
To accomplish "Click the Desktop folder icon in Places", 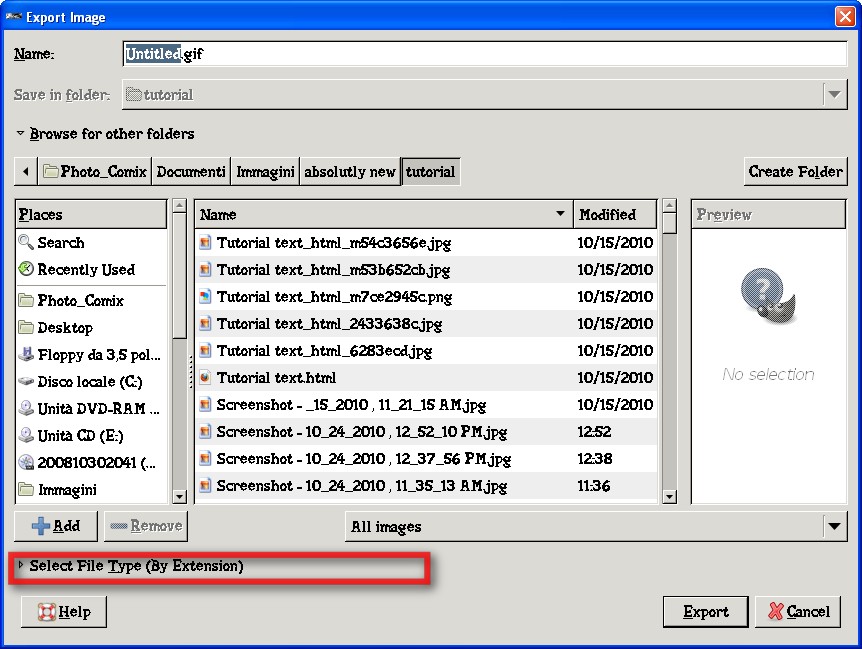I will click(26, 327).
